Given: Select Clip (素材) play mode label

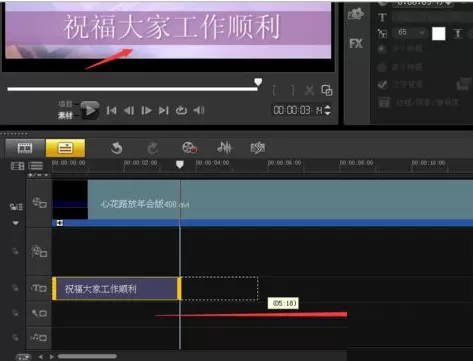Looking at the screenshot, I should click(65, 115).
